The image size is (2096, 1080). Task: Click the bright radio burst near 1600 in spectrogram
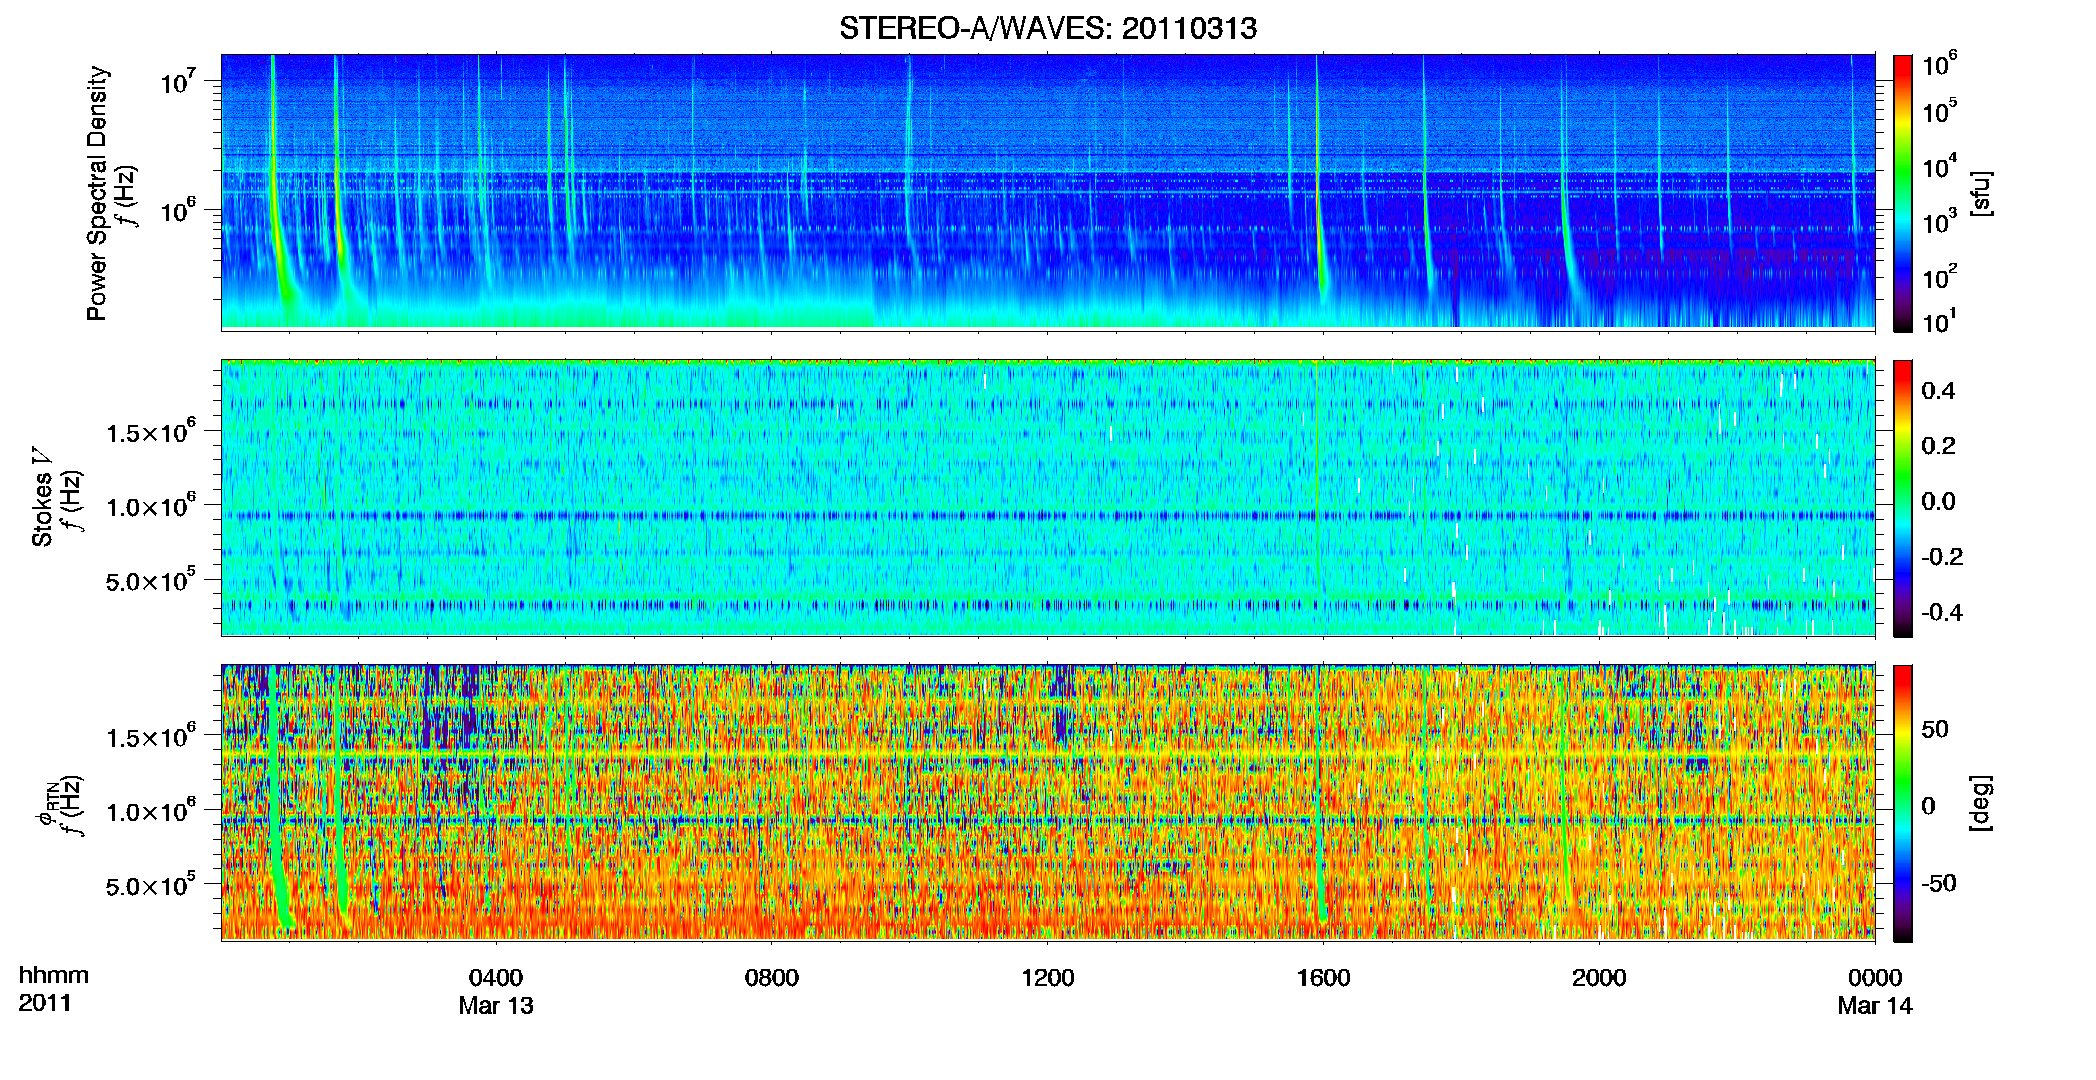point(1320,180)
